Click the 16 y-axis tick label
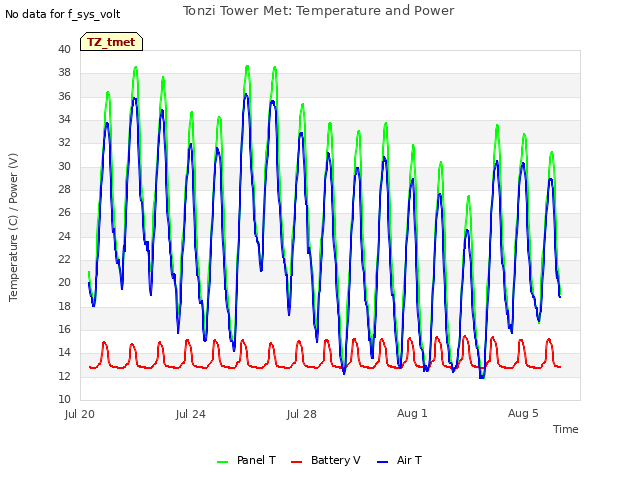 (x=64, y=329)
